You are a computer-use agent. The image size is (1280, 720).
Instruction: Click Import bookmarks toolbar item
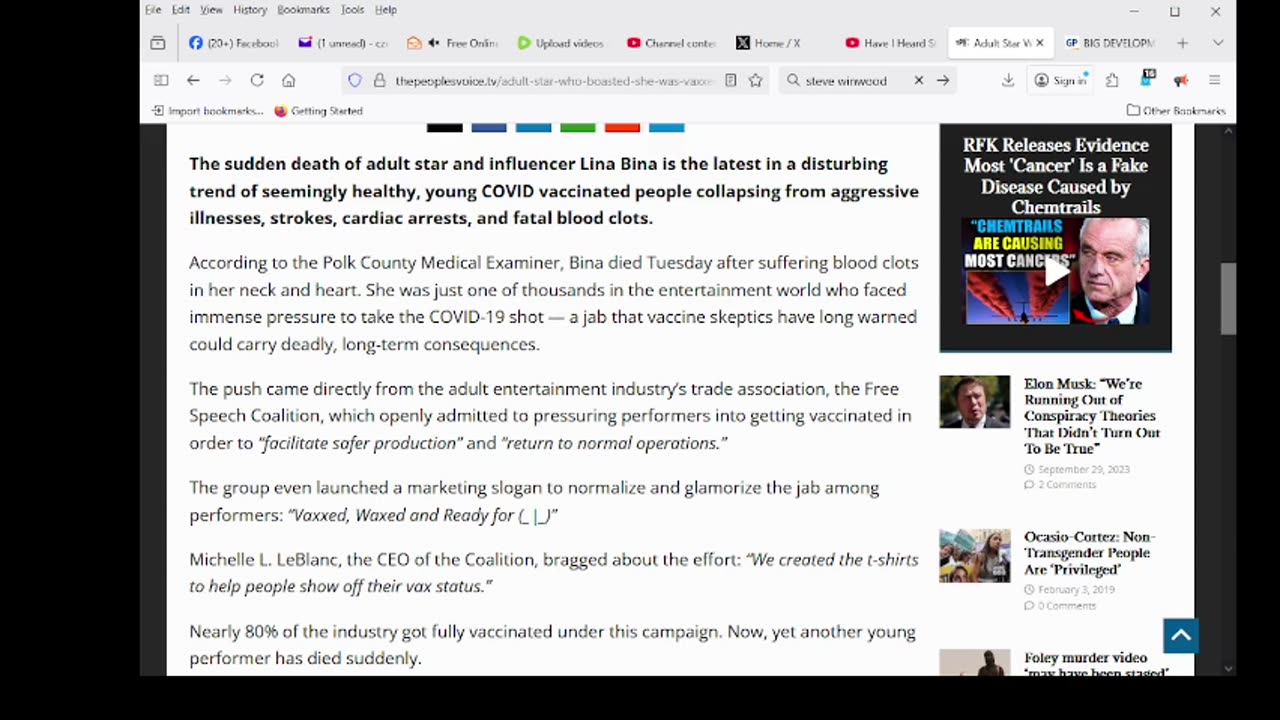208,111
